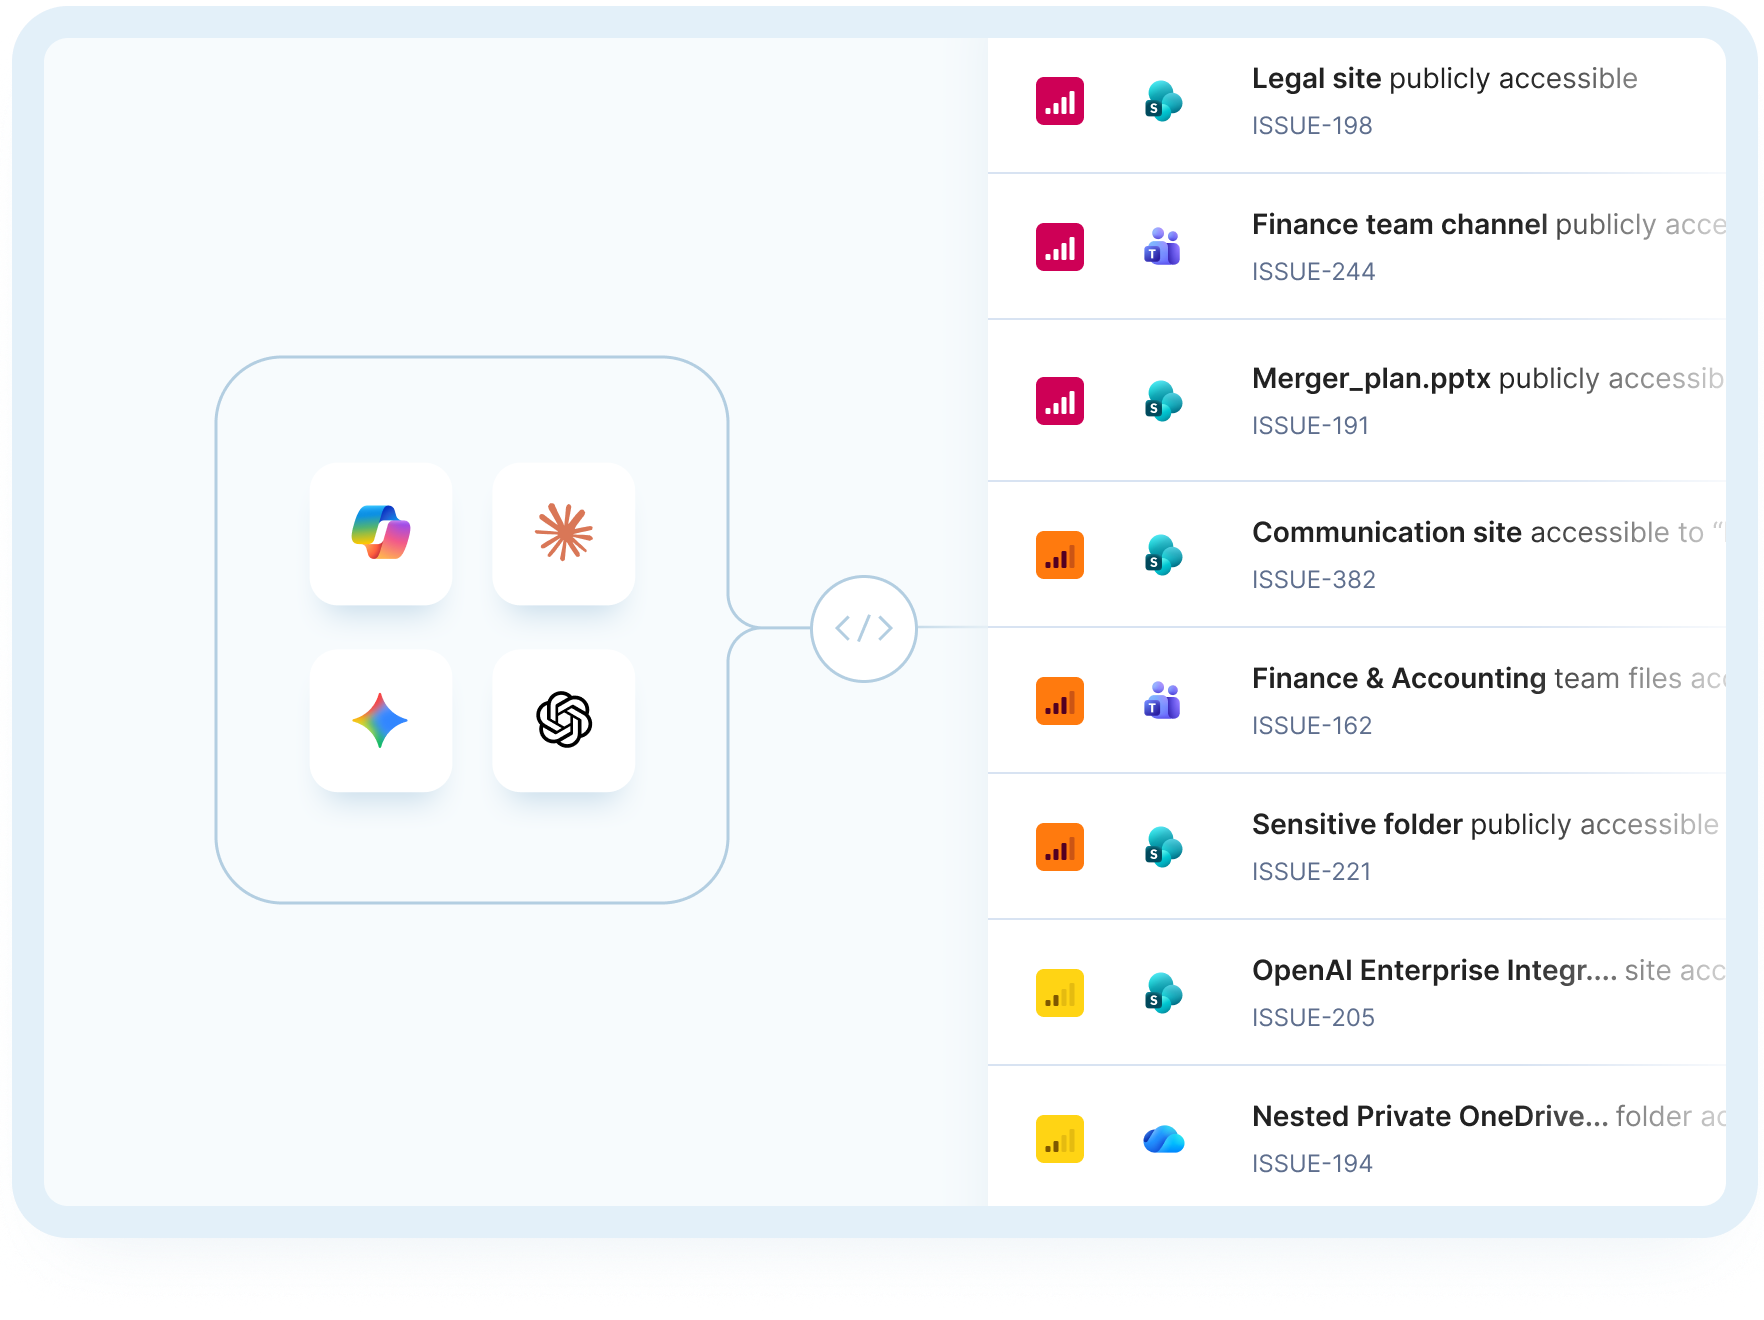The image size is (1764, 1320).
Task: Select the ISSUE-194 identifier
Action: pyautogui.click(x=1312, y=1164)
